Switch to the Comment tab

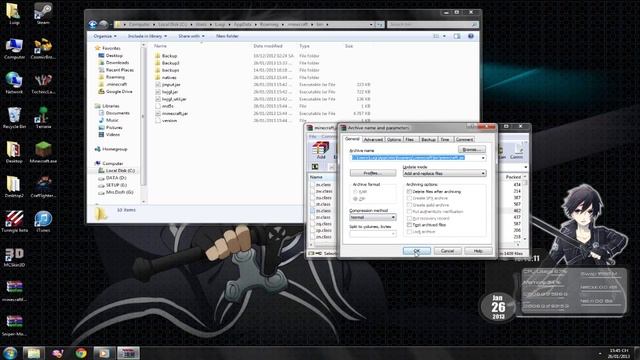tap(464, 140)
